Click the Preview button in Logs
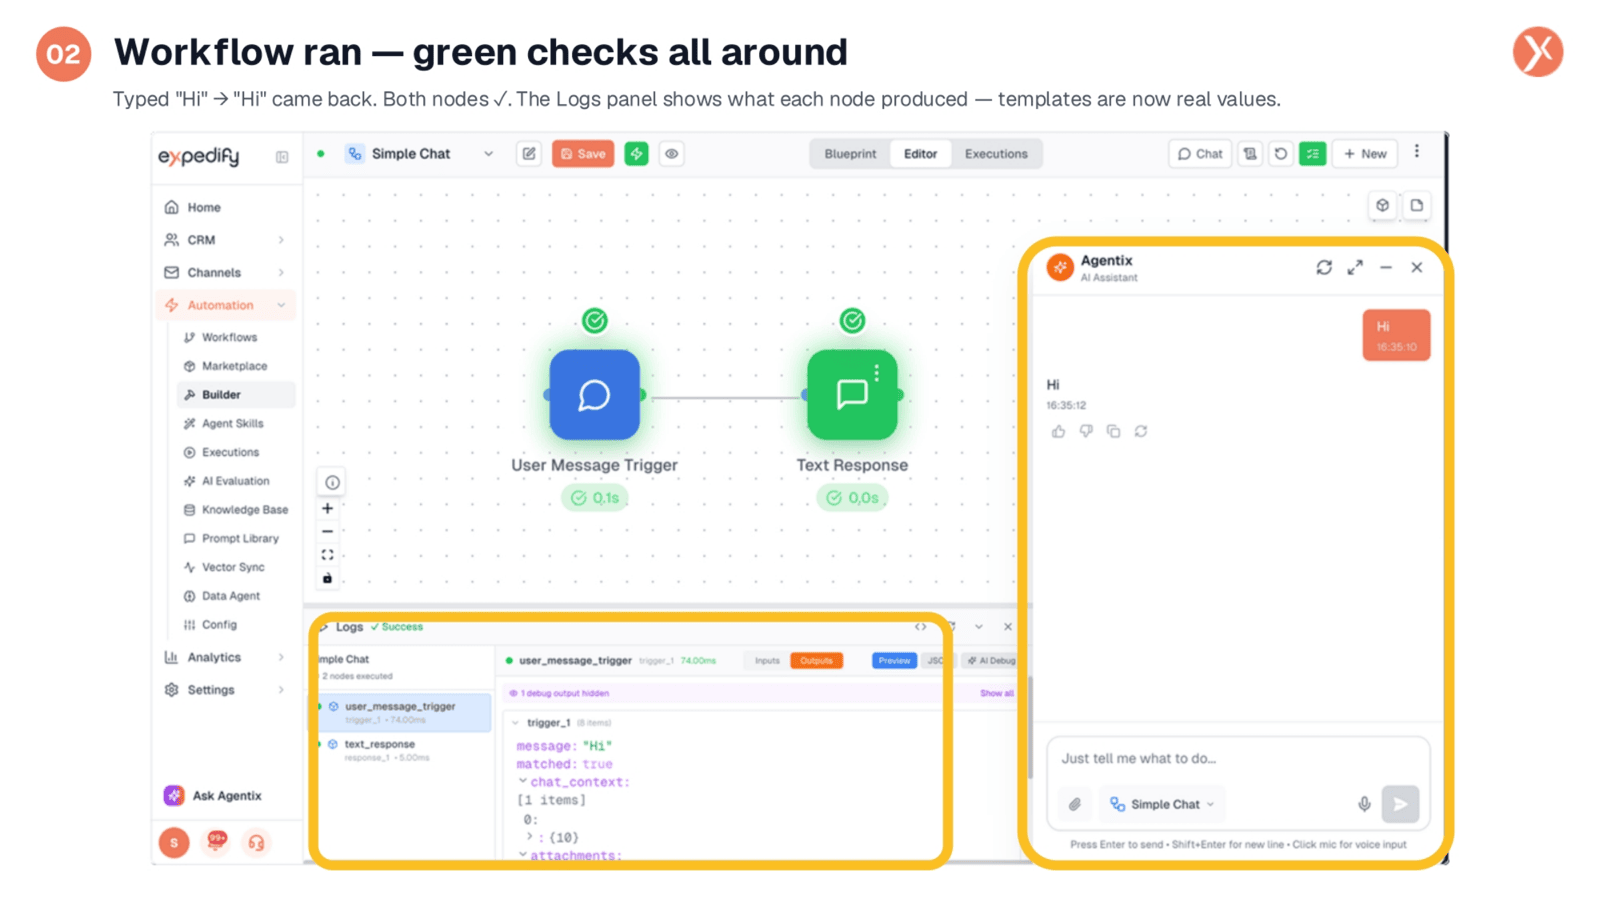 tap(894, 661)
